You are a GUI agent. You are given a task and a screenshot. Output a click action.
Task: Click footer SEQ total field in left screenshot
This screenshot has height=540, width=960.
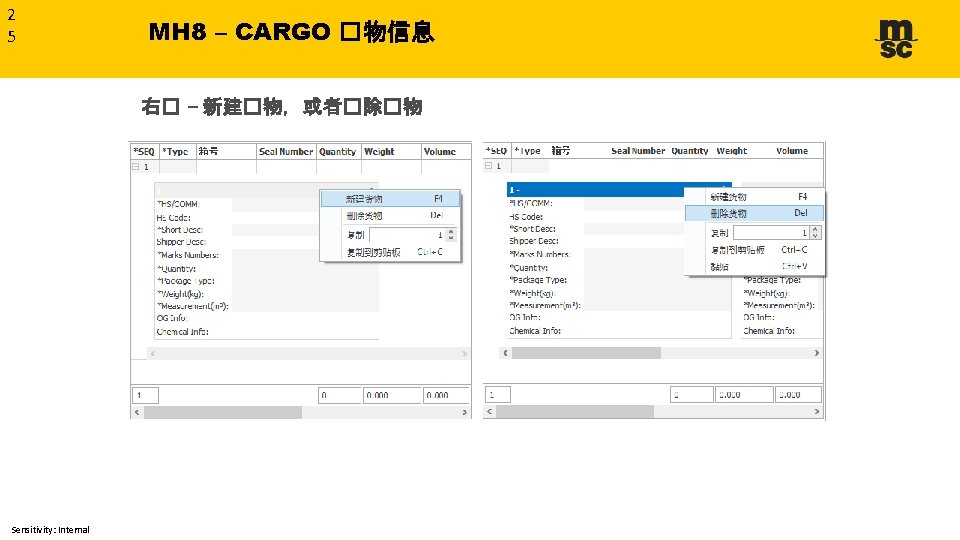[146, 396]
